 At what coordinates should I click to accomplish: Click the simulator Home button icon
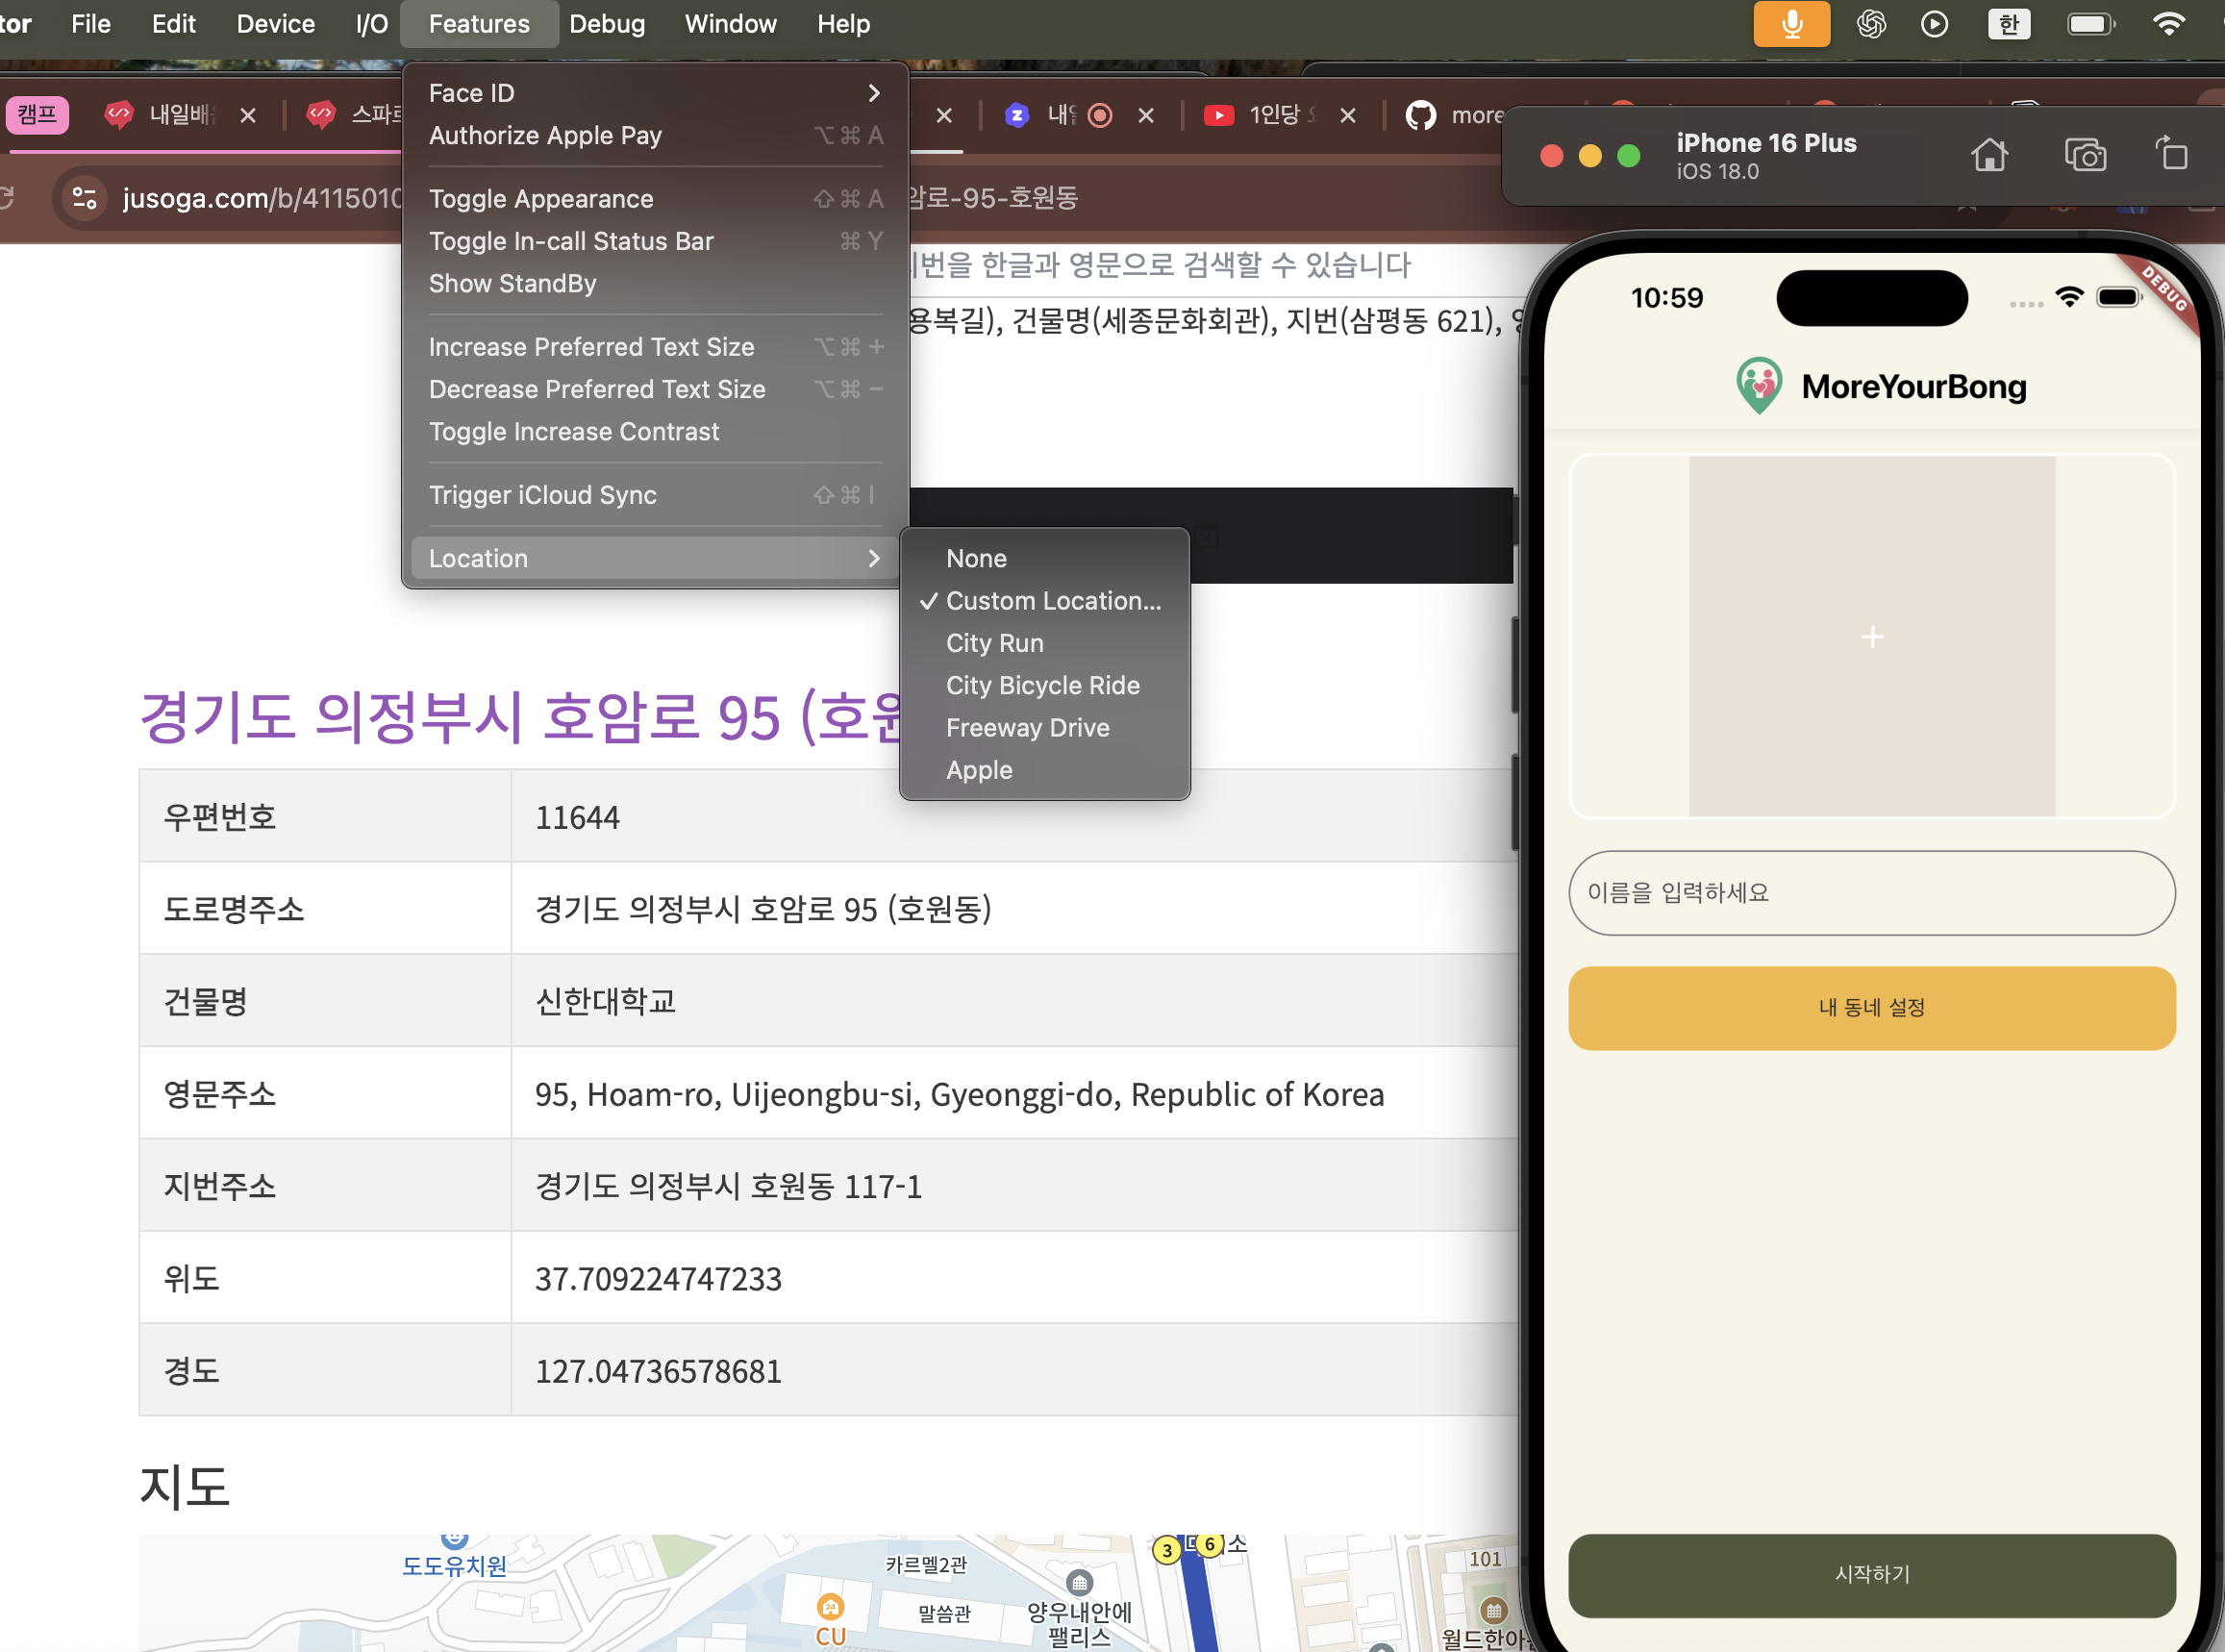(1988, 155)
